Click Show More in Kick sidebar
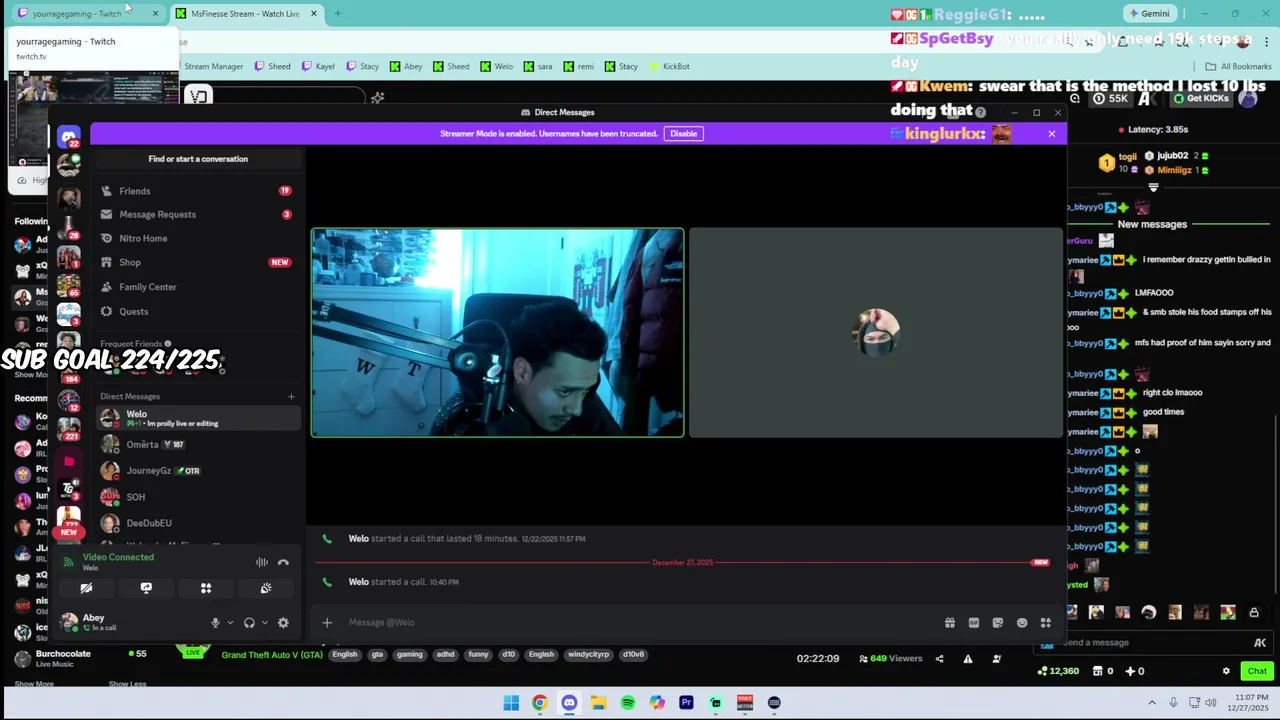 [x=34, y=684]
